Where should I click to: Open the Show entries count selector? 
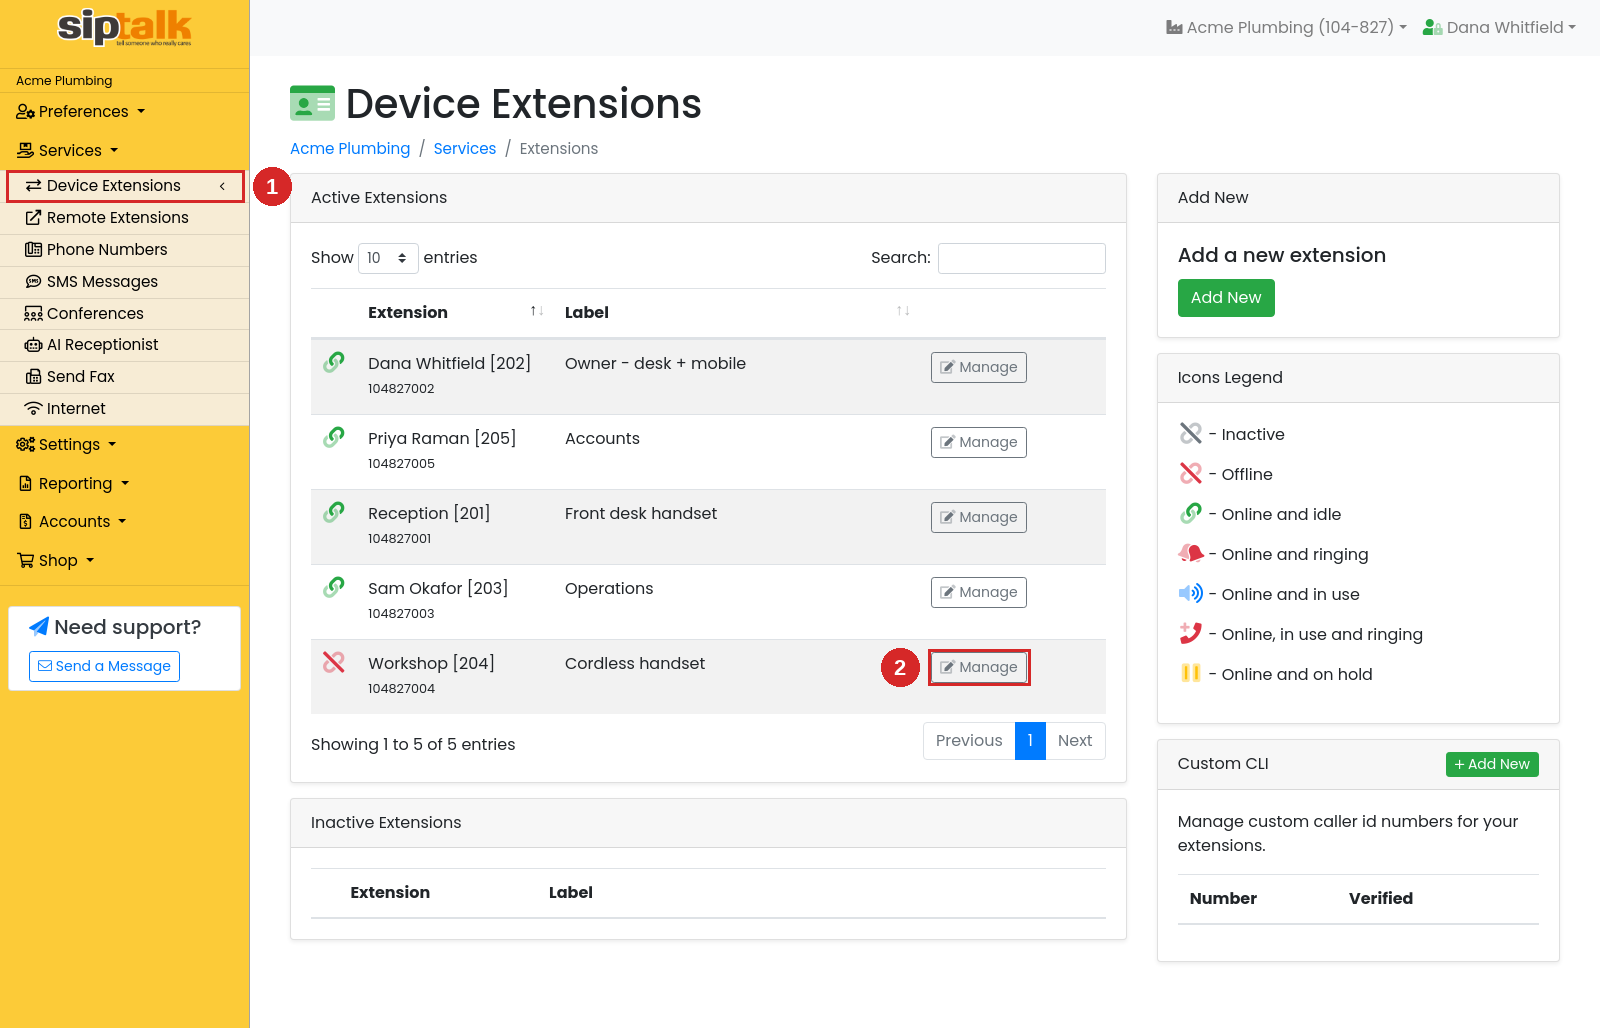click(x=388, y=258)
